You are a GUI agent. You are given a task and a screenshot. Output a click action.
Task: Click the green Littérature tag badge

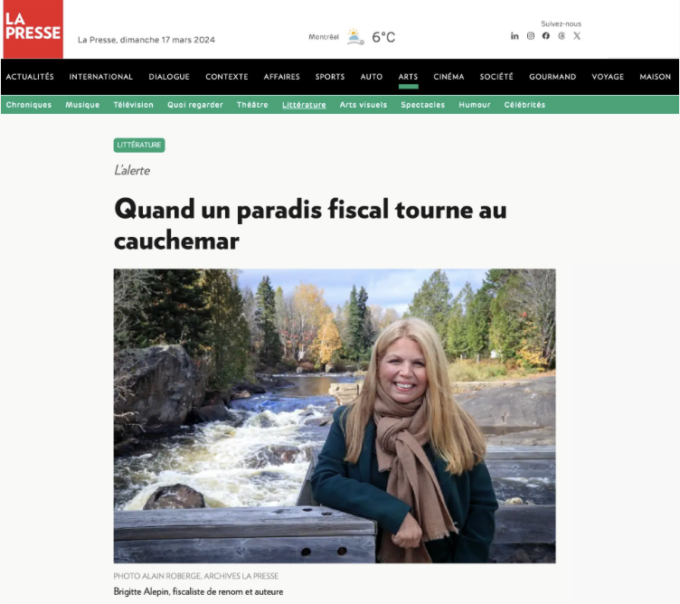pyautogui.click(x=139, y=145)
